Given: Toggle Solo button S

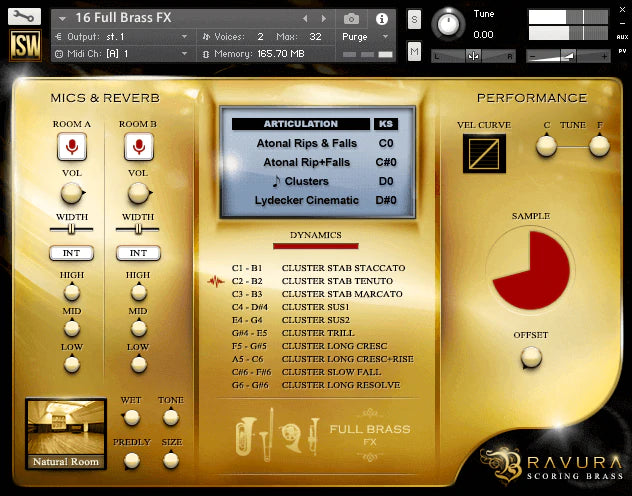Looking at the screenshot, I should [414, 19].
